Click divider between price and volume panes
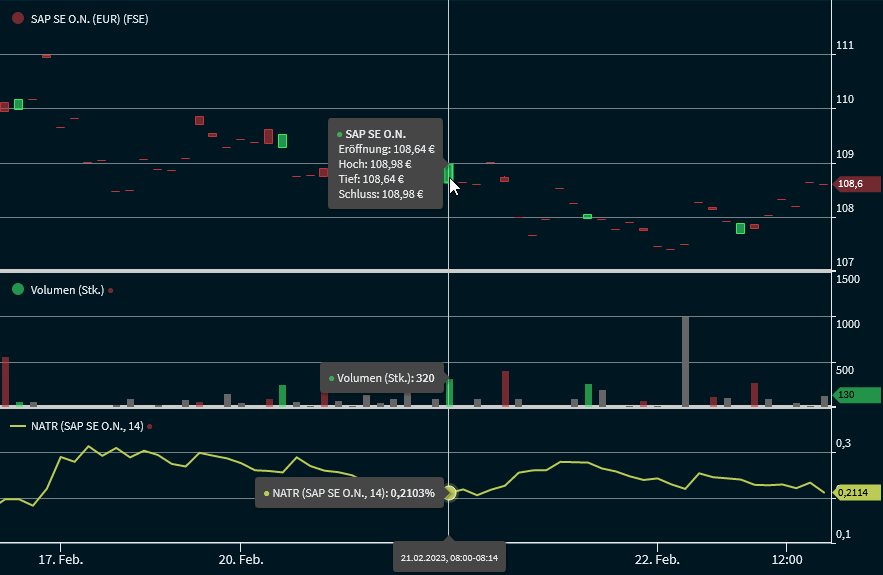 (x=415, y=271)
